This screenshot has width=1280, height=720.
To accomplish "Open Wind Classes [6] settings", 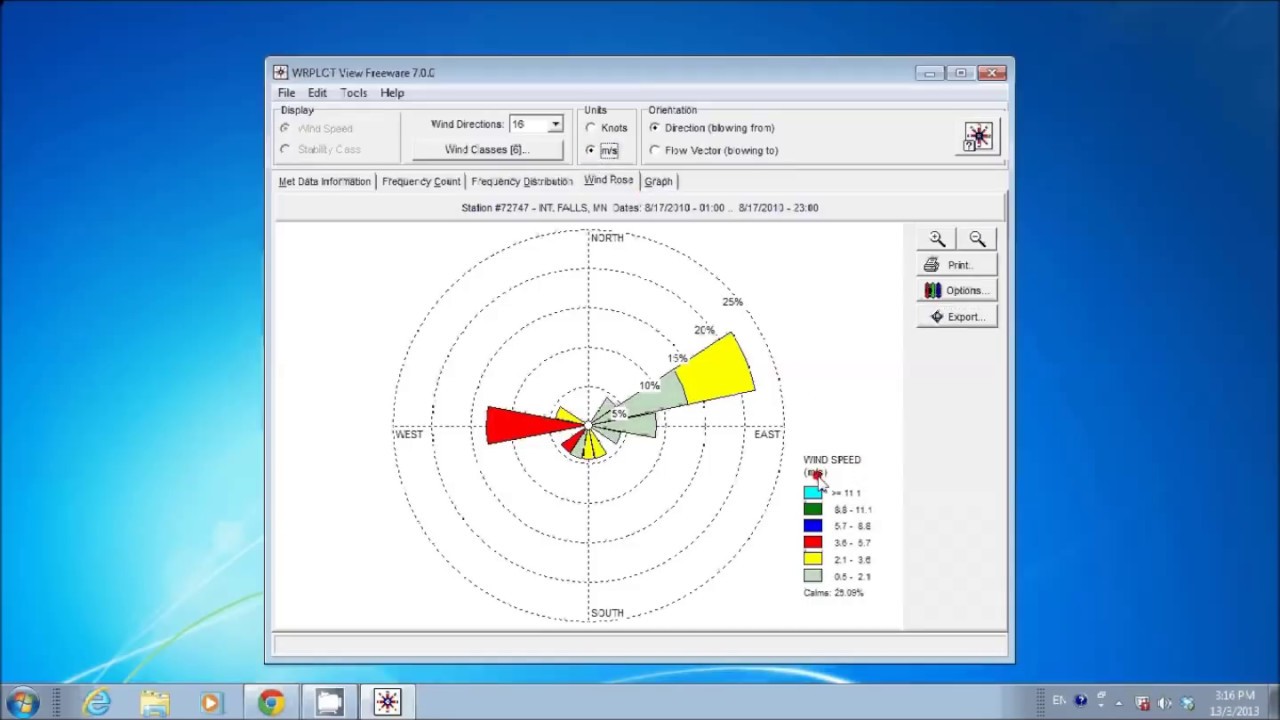I will point(488,150).
